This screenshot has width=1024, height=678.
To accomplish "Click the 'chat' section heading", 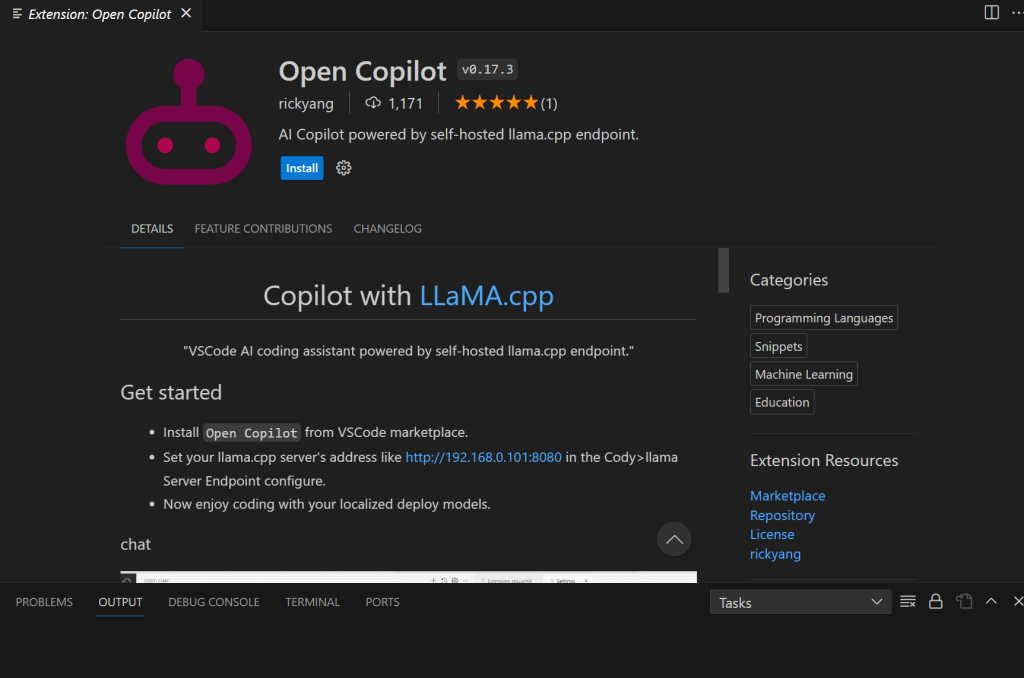I will coord(135,544).
